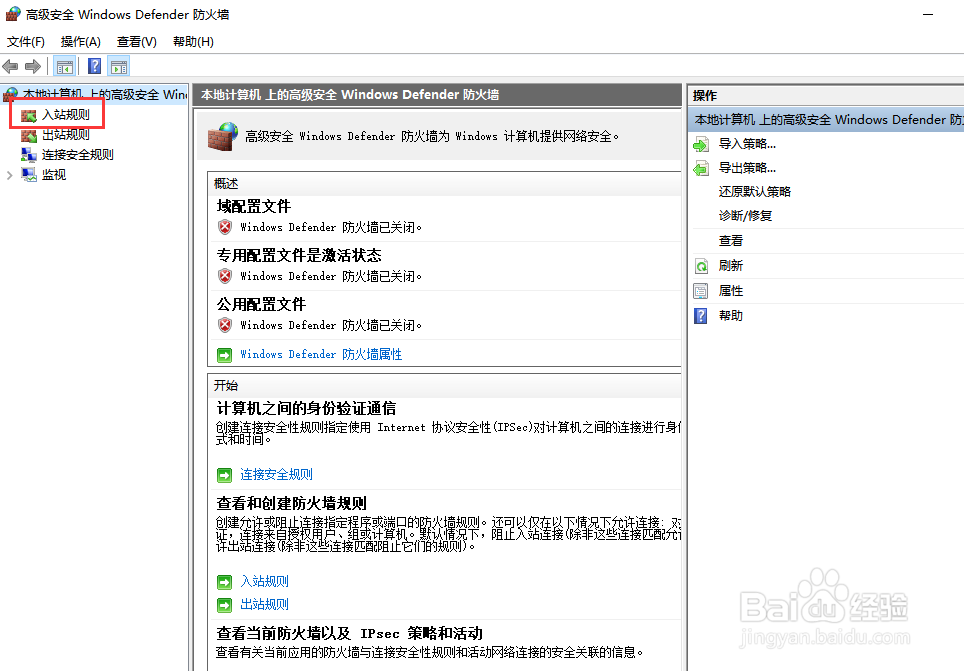Open the 连接安全规则 link in 开始 section
Image resolution: width=964 pixels, height=671 pixels.
click(x=277, y=475)
